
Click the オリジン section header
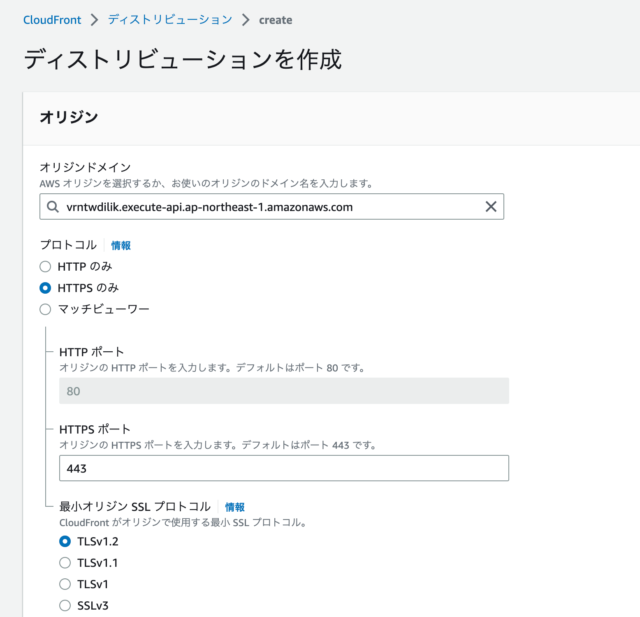pos(69,117)
